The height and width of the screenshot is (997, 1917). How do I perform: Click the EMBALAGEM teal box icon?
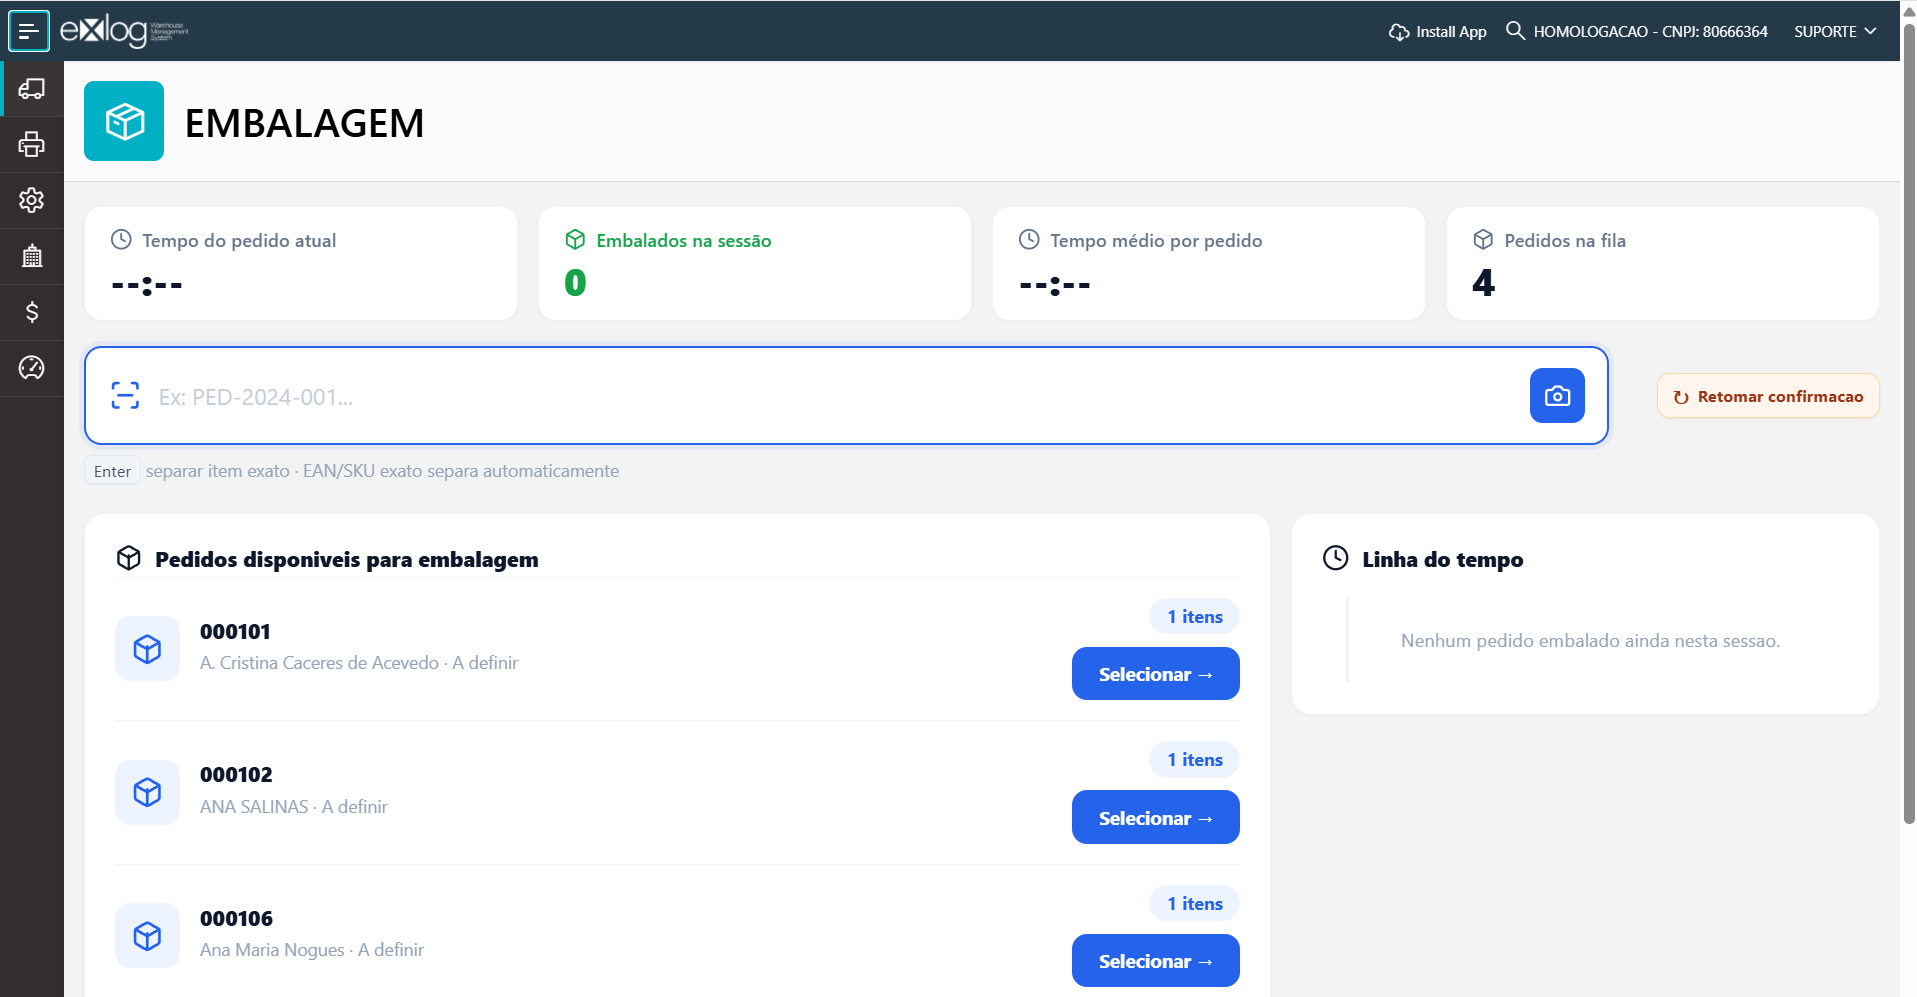(124, 121)
